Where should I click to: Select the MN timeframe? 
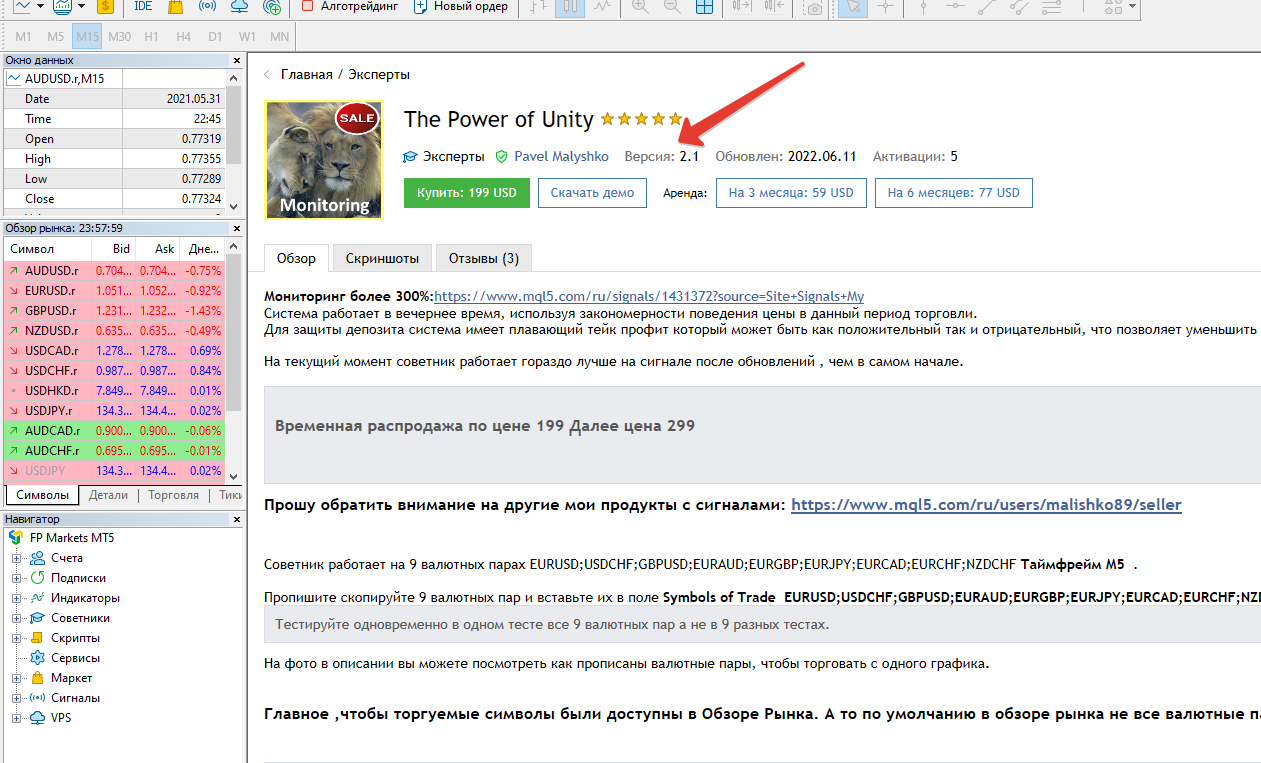pyautogui.click(x=279, y=36)
